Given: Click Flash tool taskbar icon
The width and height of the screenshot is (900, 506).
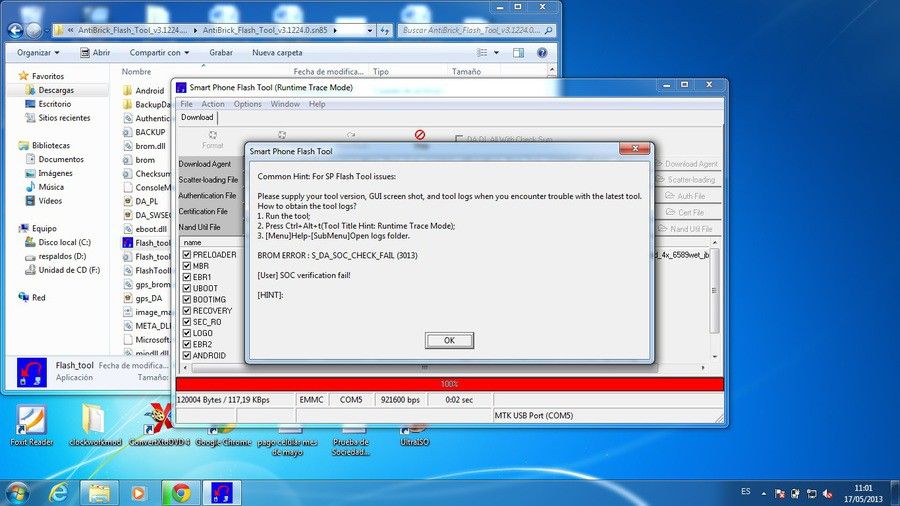Looking at the screenshot, I should 222,493.
